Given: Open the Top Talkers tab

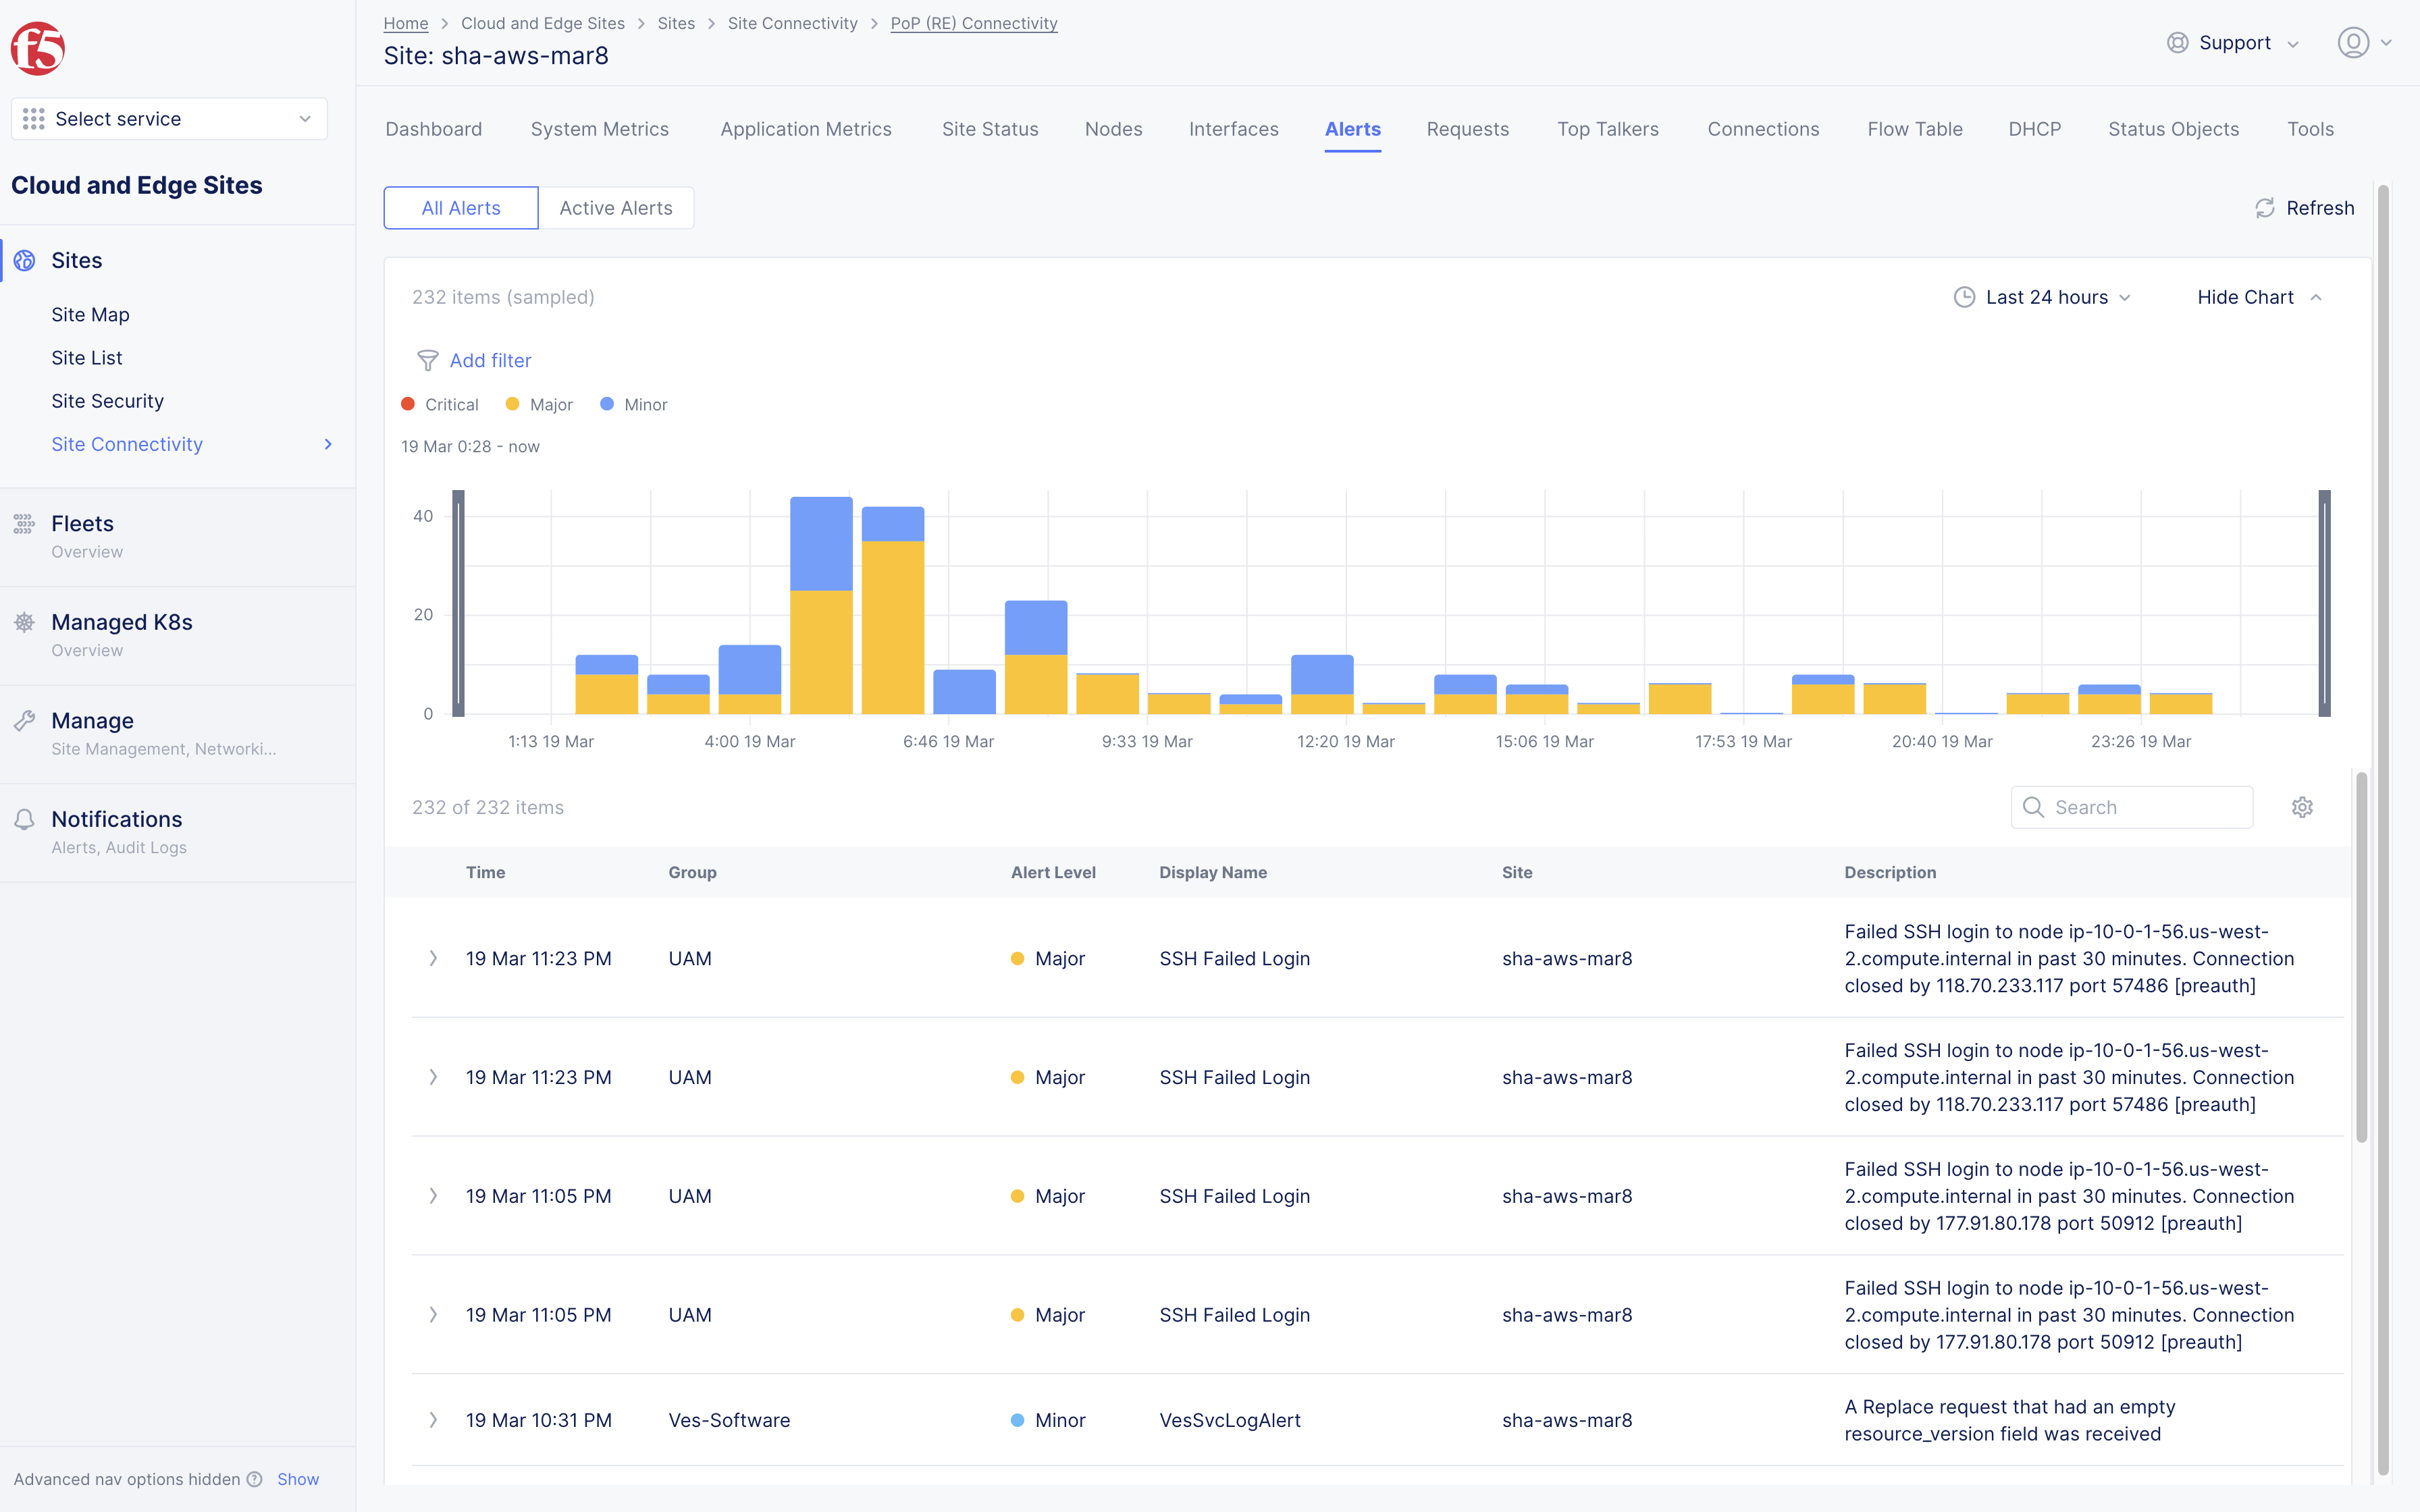Looking at the screenshot, I should point(1607,129).
